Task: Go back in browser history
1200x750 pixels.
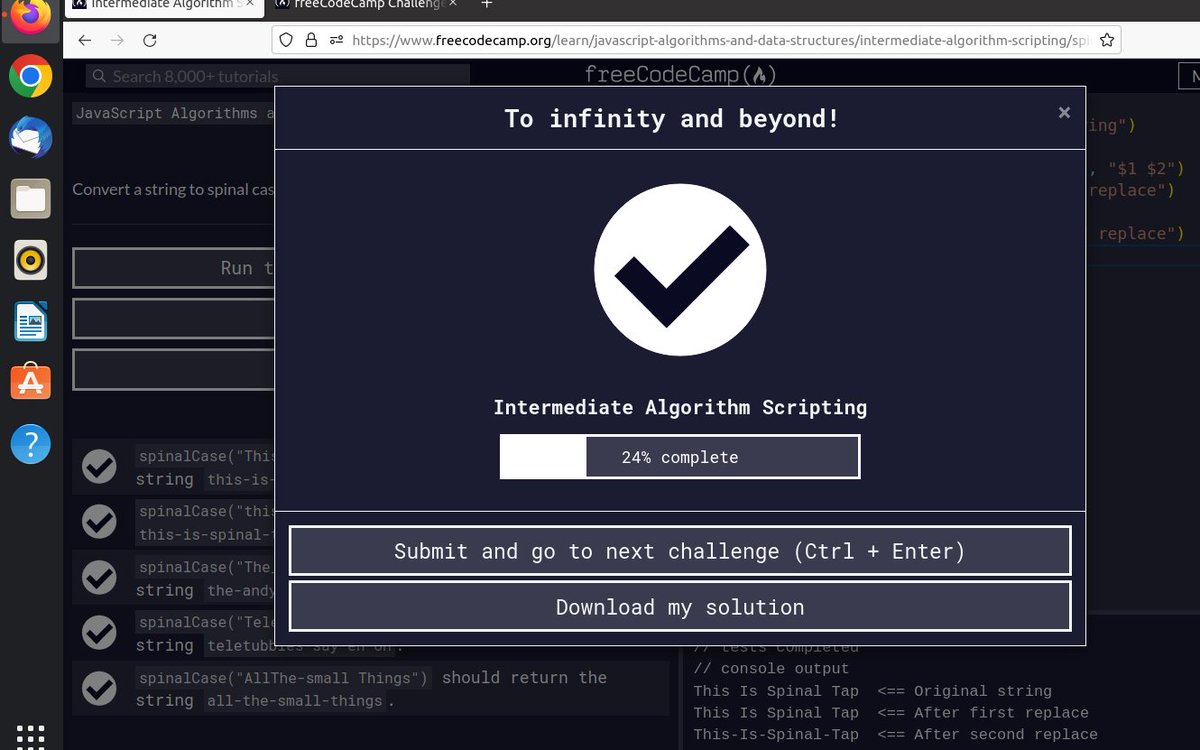Action: (x=84, y=40)
